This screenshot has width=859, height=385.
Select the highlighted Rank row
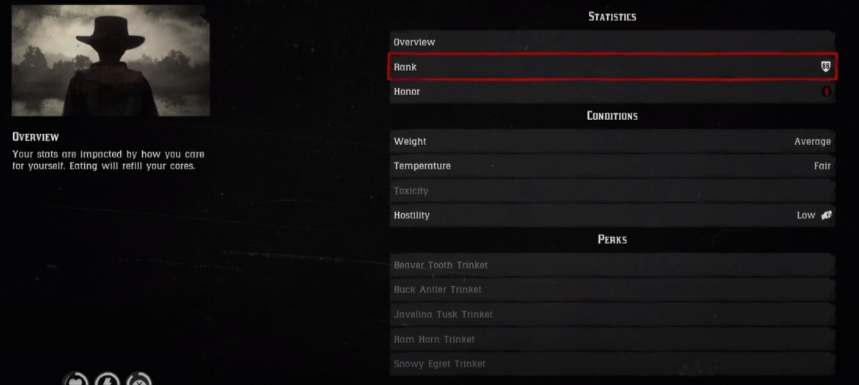pos(612,67)
